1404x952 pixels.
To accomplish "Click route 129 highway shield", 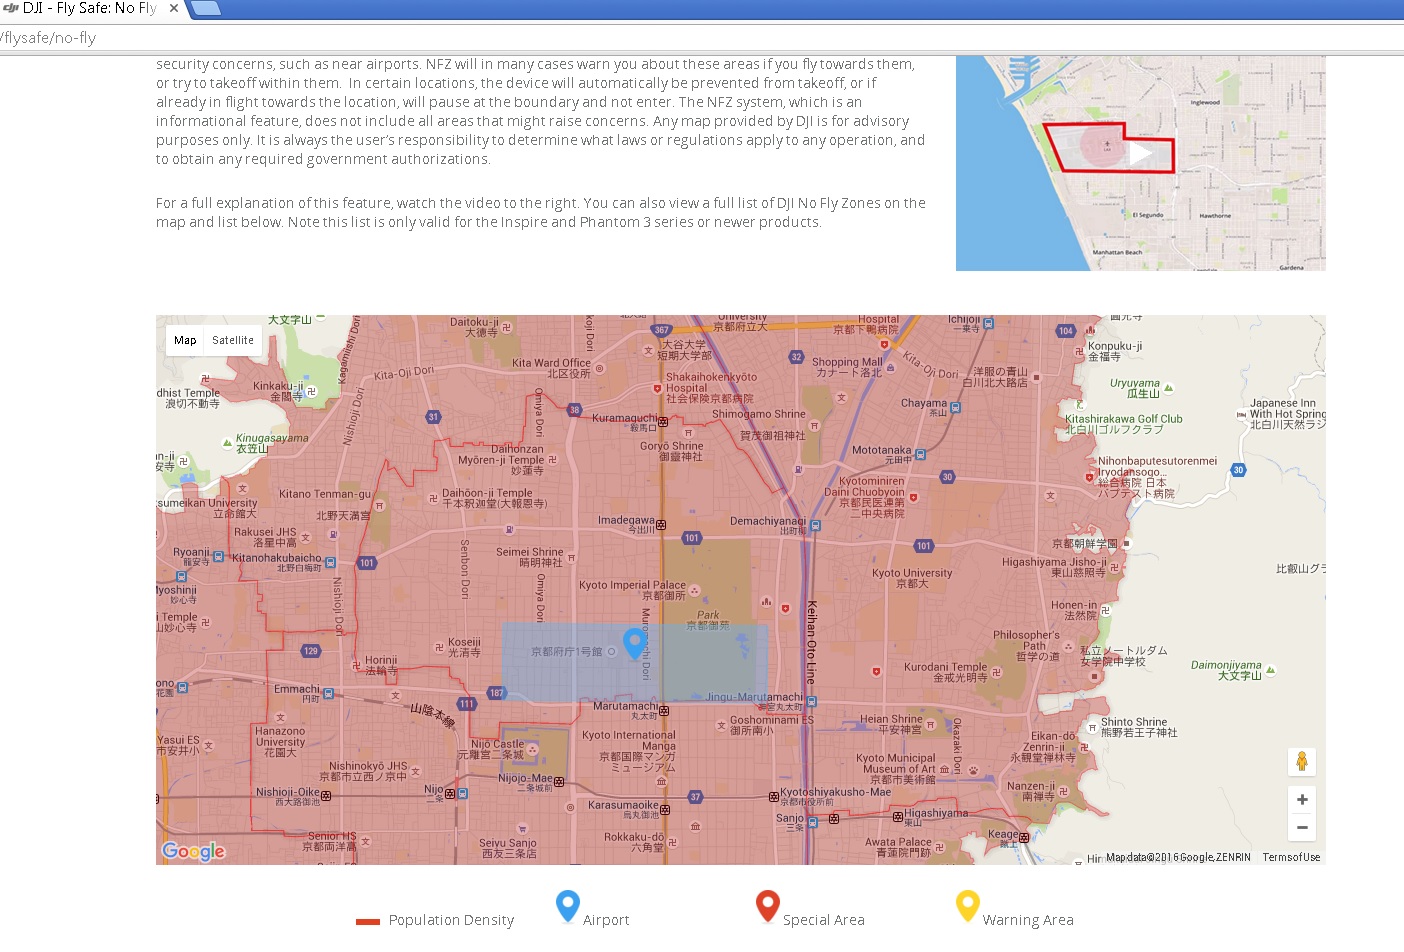I will 311,651.
